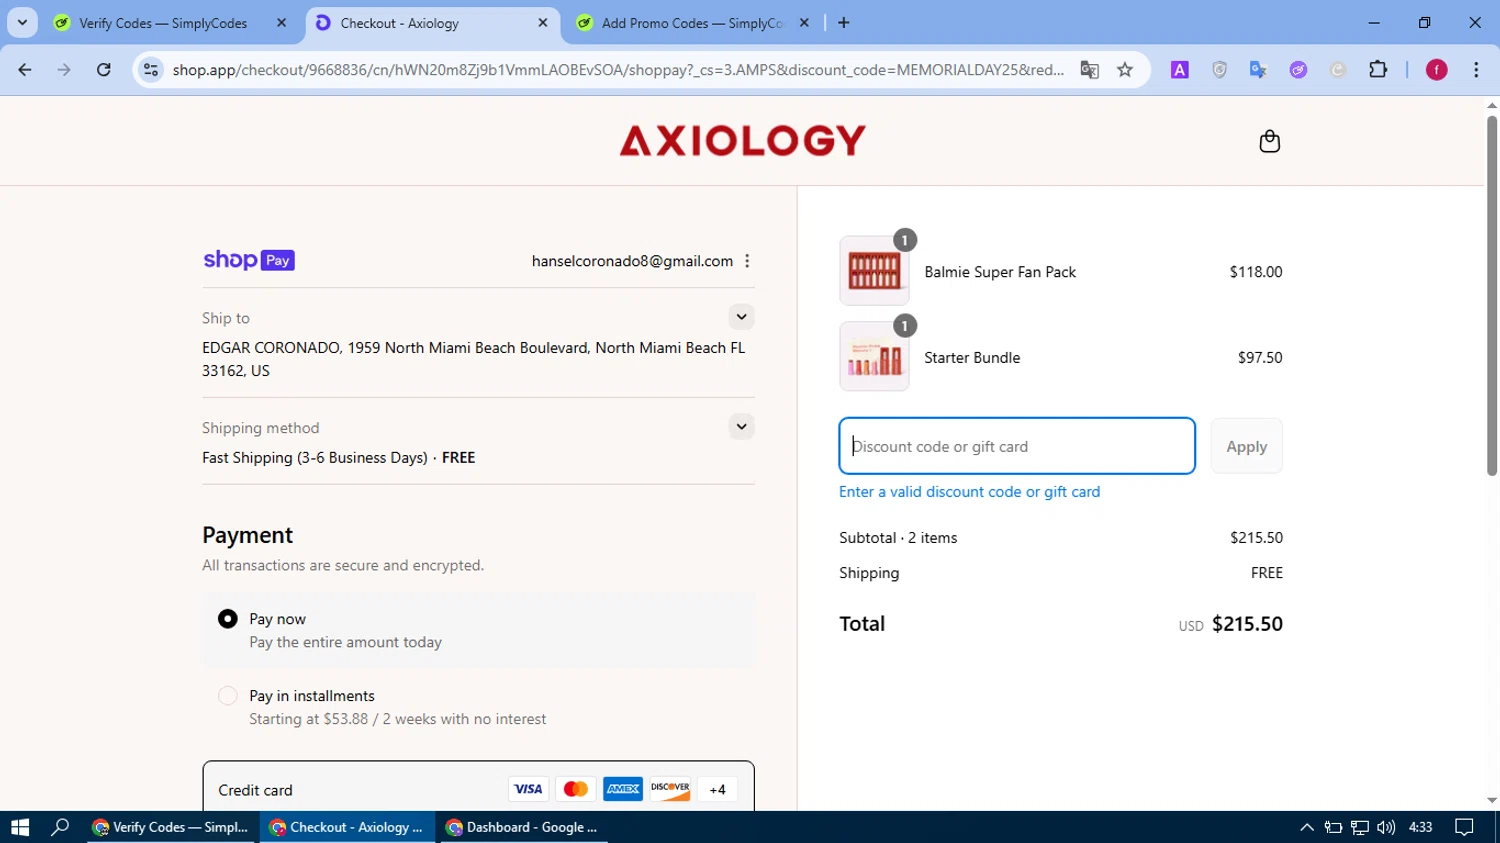This screenshot has height=843, width=1500.
Task: Click the taskbar clock 4:33
Action: click(x=1420, y=827)
